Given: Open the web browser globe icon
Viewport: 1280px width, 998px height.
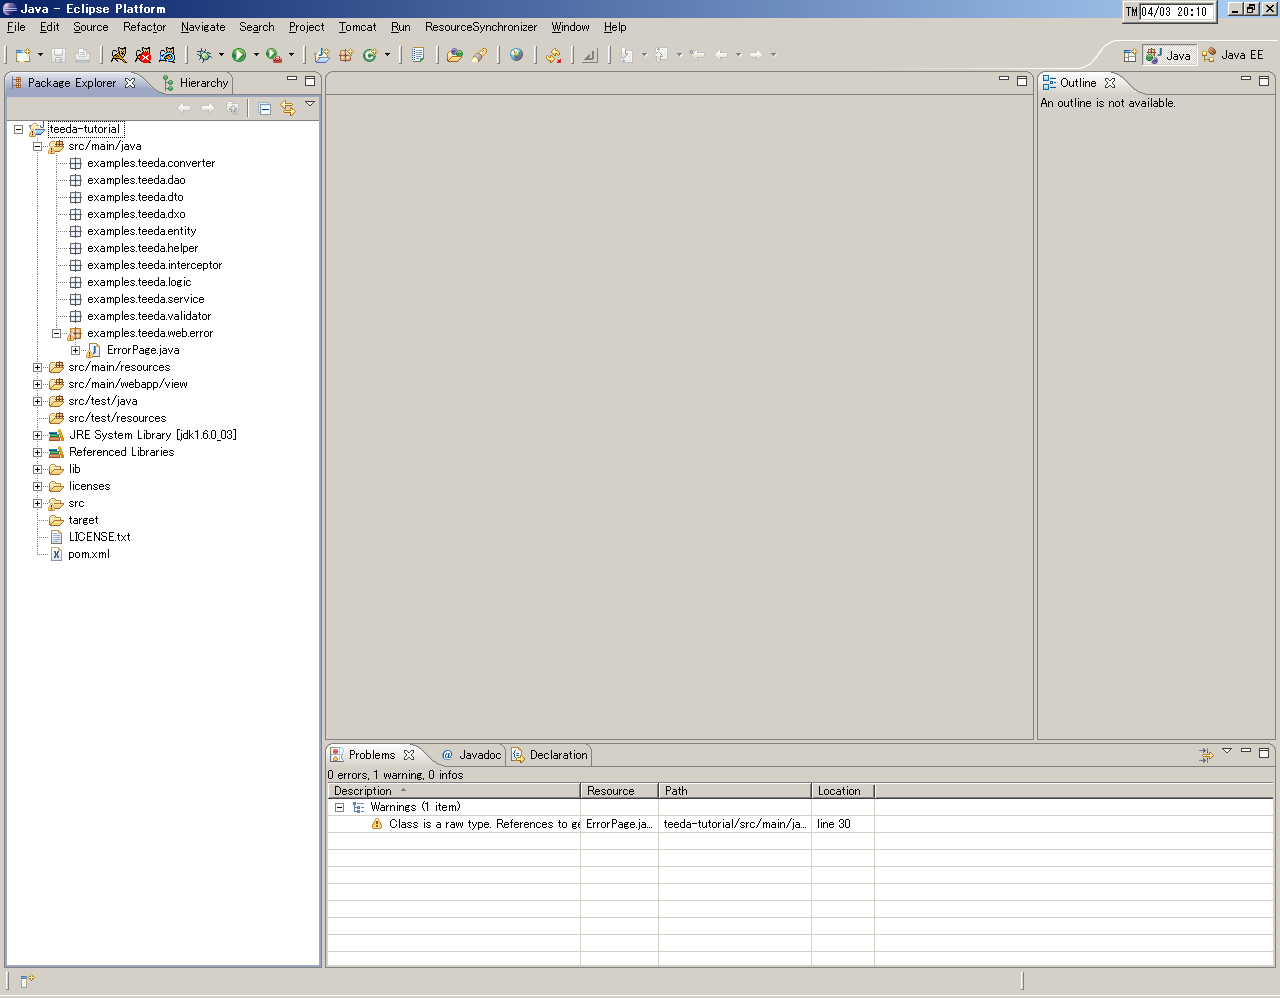Looking at the screenshot, I should (516, 55).
